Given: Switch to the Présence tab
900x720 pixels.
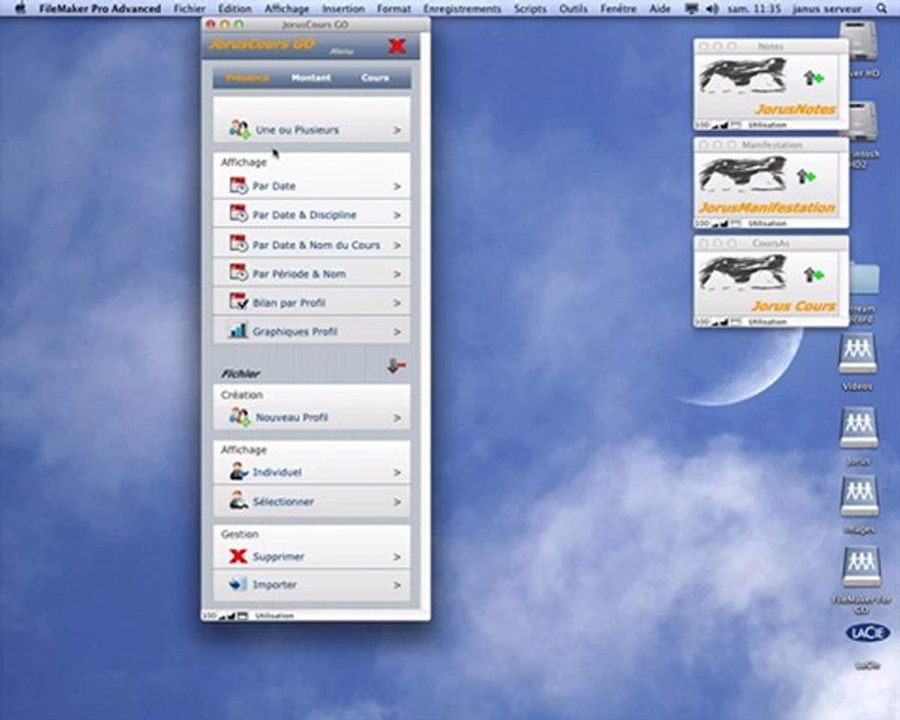Looking at the screenshot, I should click(x=247, y=78).
